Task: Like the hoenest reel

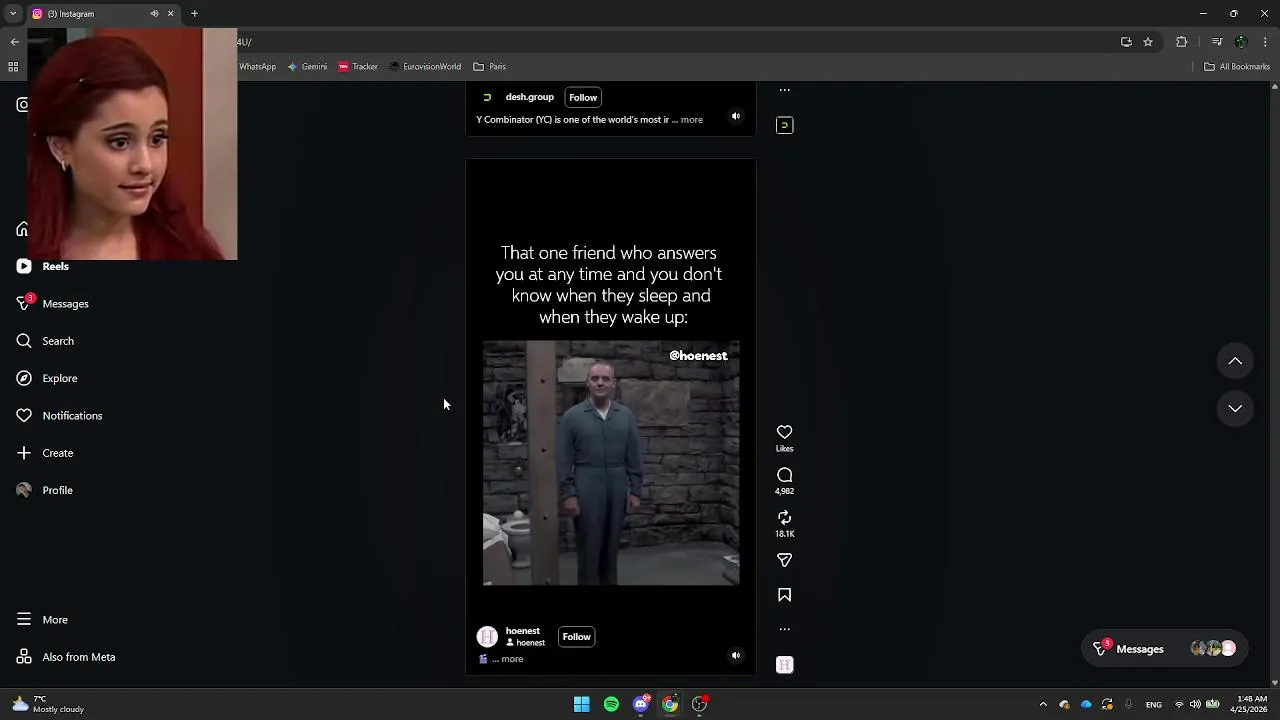Action: click(784, 432)
